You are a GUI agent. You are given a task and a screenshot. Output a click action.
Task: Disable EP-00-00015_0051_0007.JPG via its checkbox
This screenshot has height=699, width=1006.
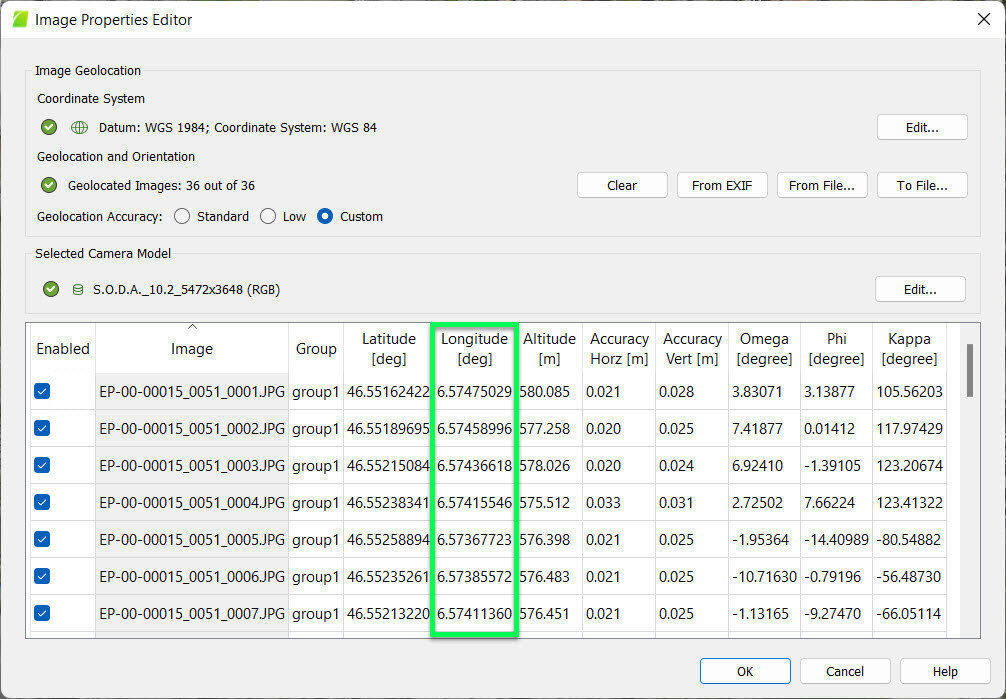point(42,613)
